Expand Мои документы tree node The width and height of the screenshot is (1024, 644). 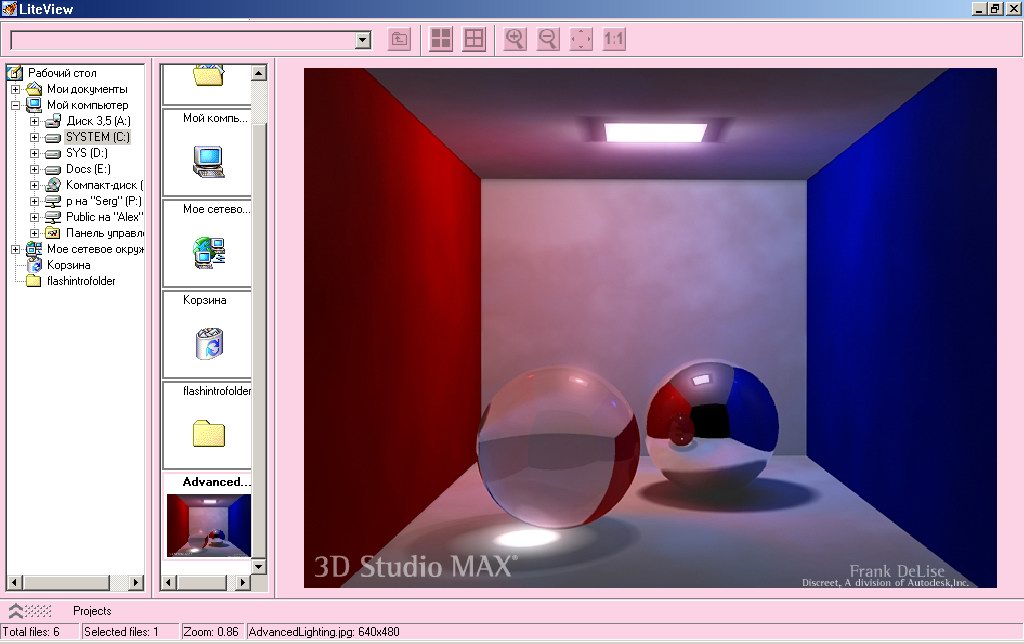pyautogui.click(x=16, y=89)
